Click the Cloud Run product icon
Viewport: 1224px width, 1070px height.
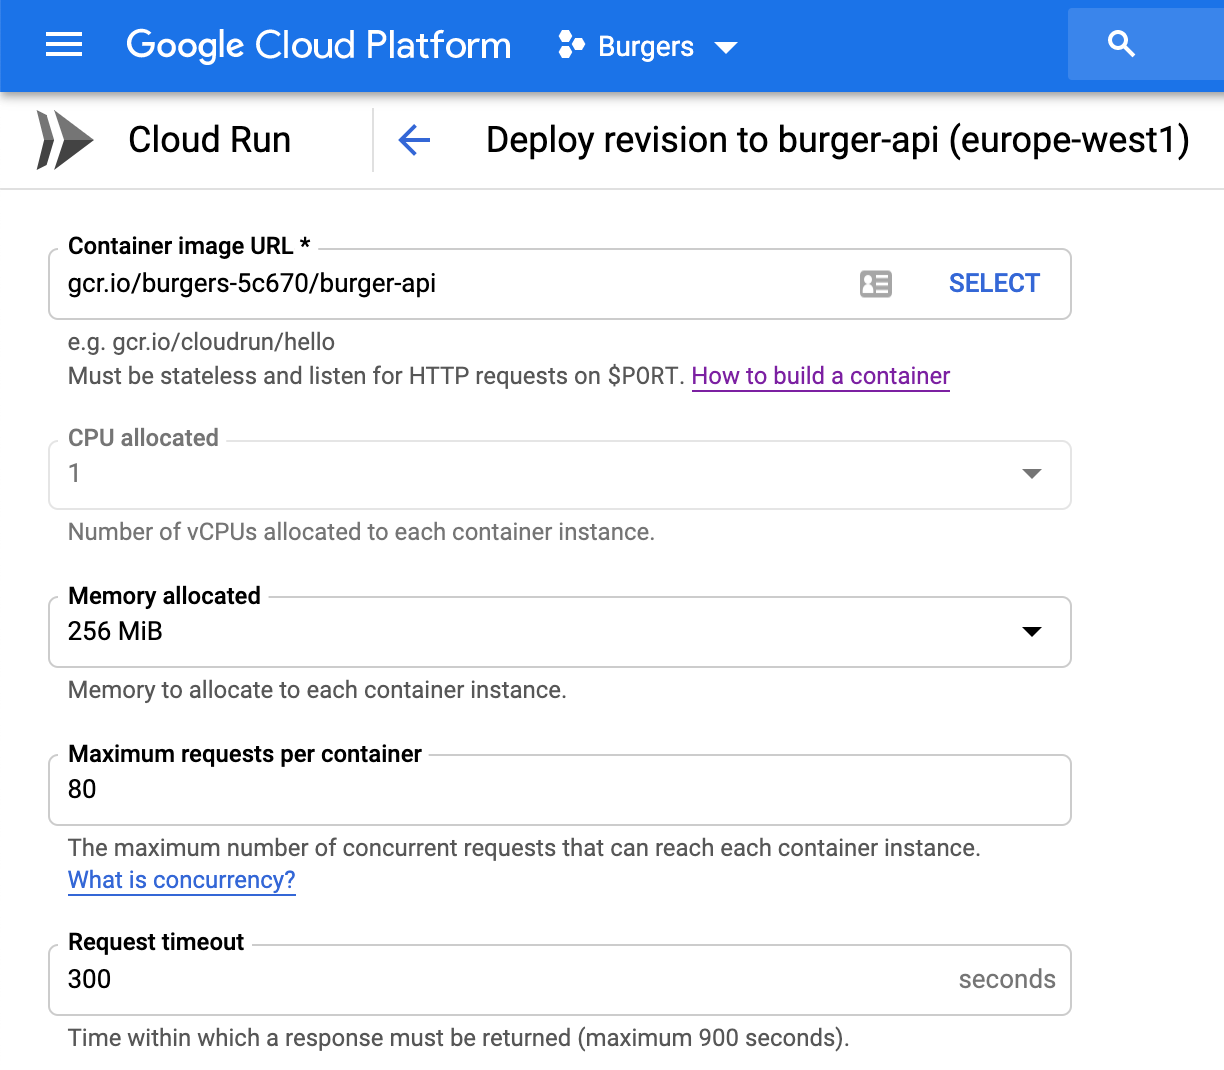[x=65, y=140]
